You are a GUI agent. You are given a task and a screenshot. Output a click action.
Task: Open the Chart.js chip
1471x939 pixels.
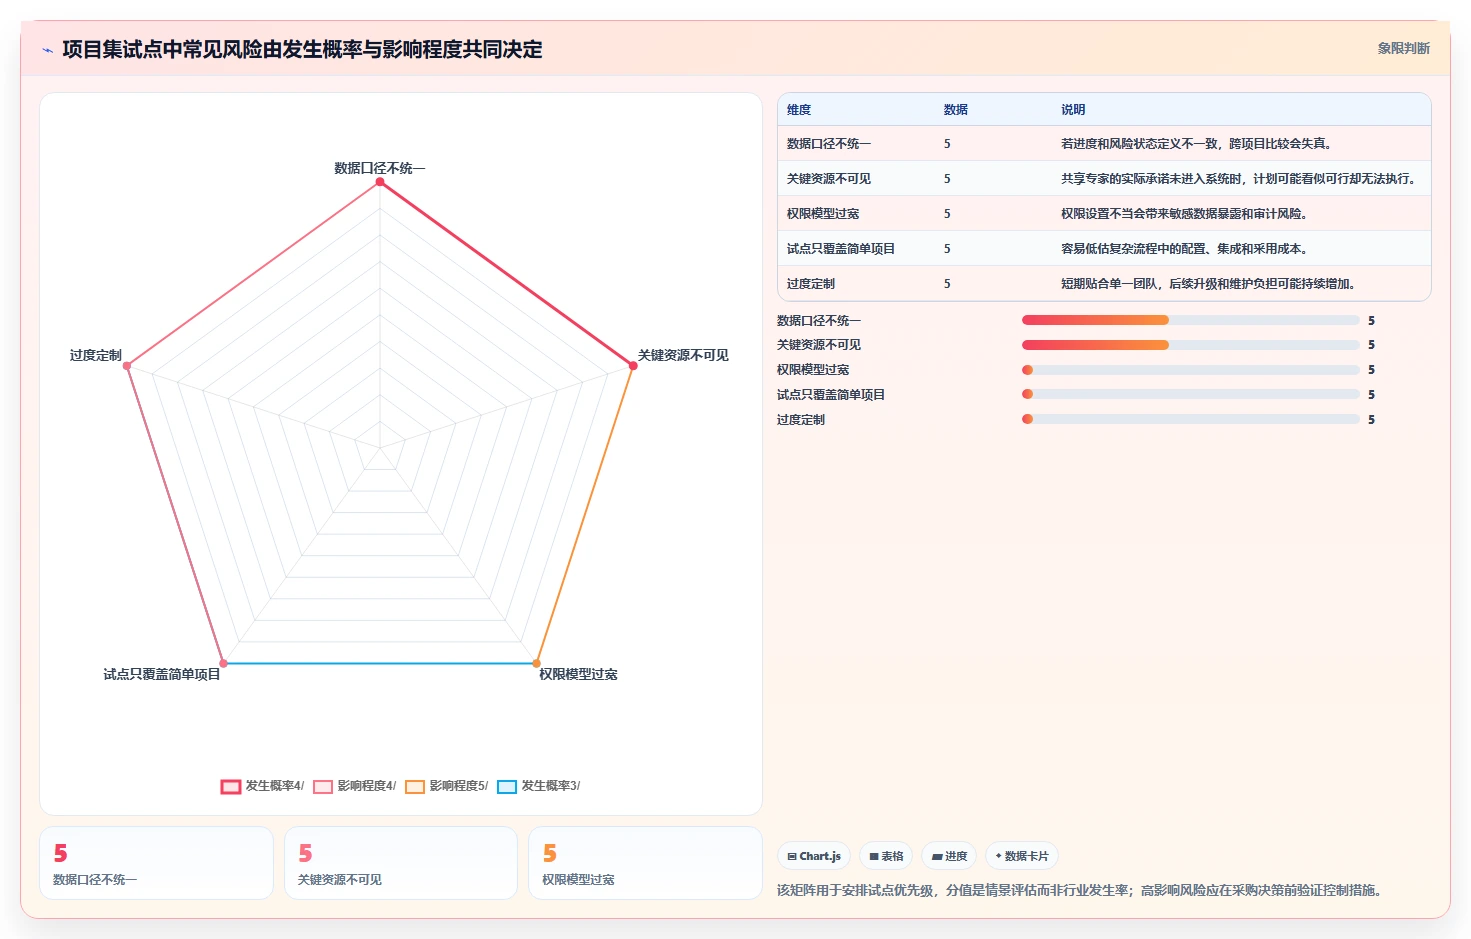pyautogui.click(x=814, y=856)
